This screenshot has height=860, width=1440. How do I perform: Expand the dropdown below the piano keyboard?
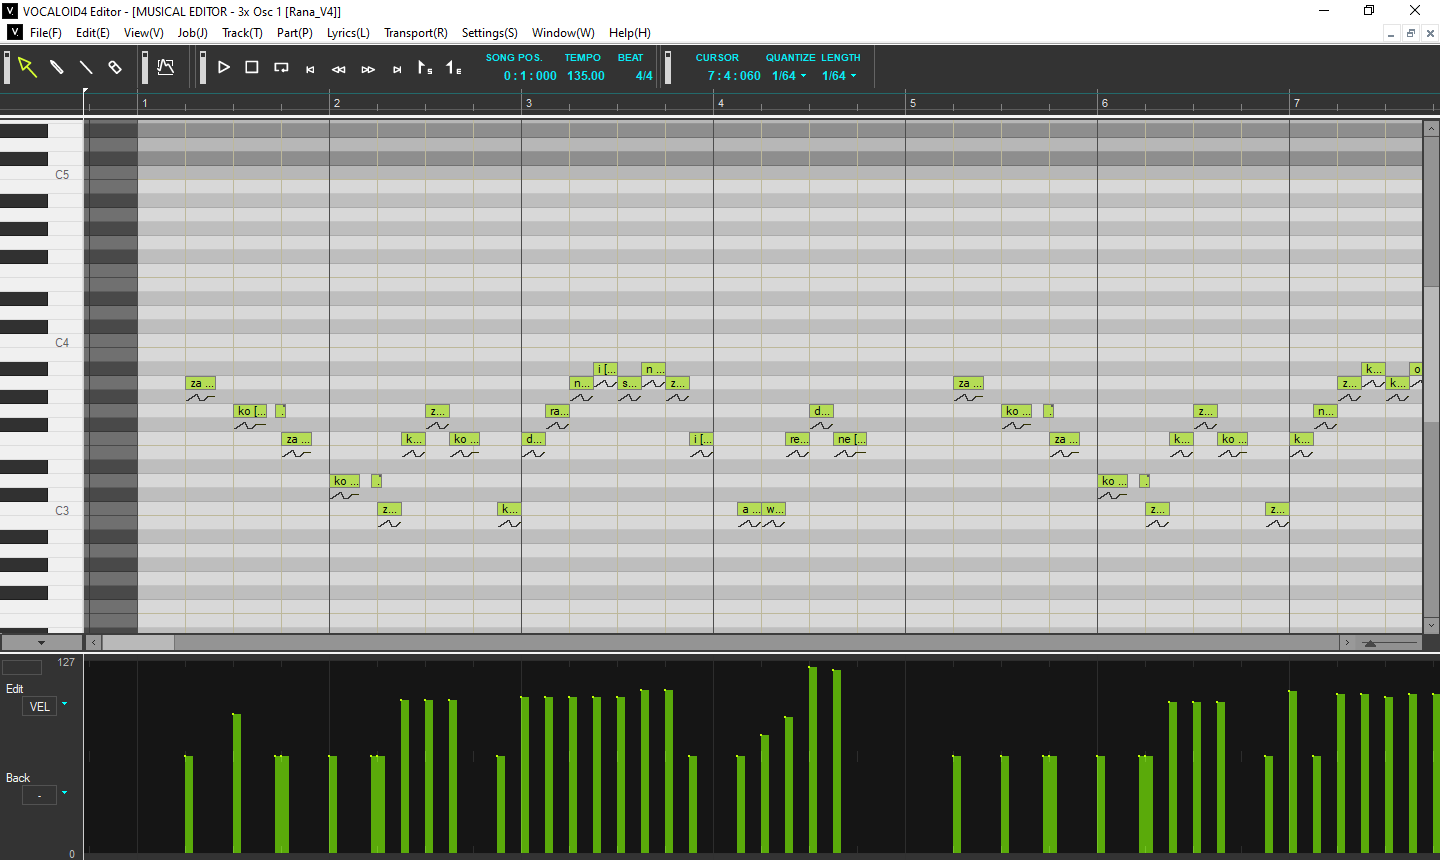[x=41, y=643]
